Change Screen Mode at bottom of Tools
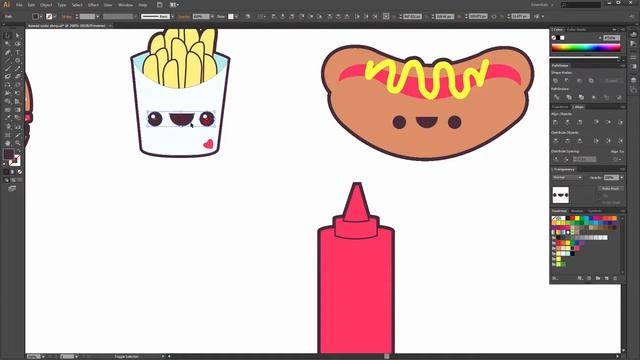Image resolution: width=640 pixels, height=360 pixels. (12, 189)
